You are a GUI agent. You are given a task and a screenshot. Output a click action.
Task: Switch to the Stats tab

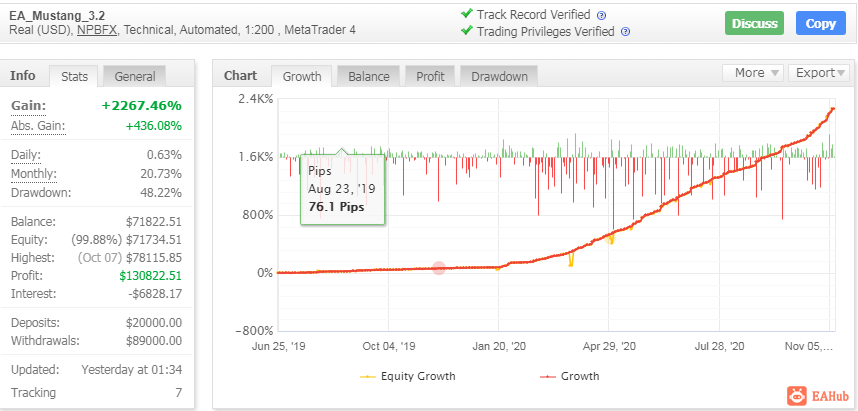point(74,76)
